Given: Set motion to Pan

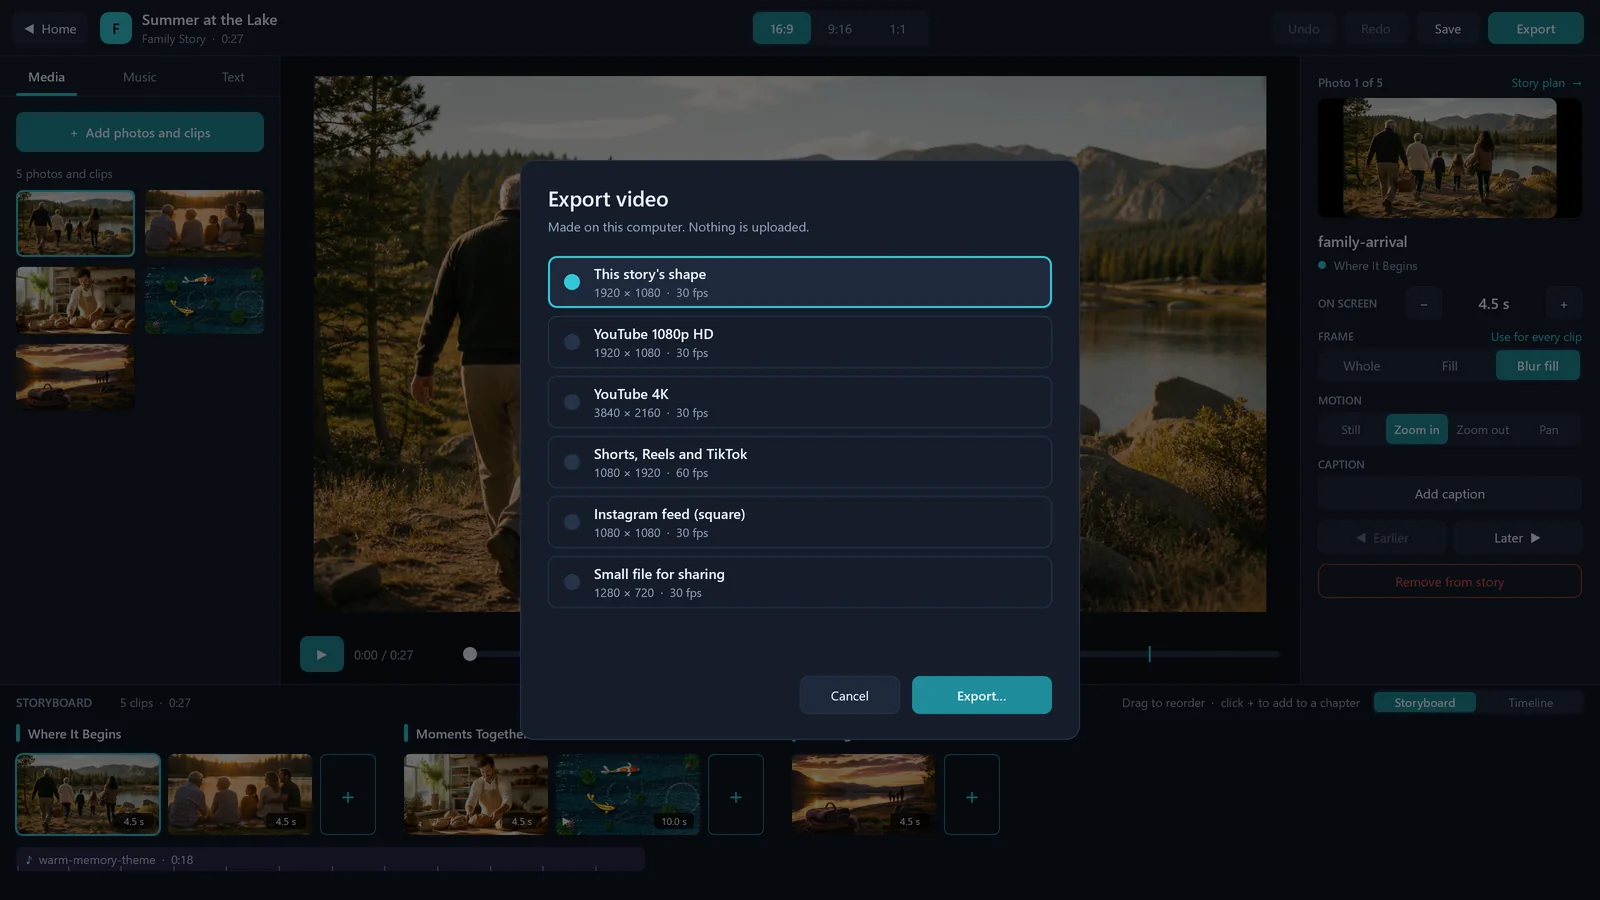Looking at the screenshot, I should click(x=1548, y=430).
